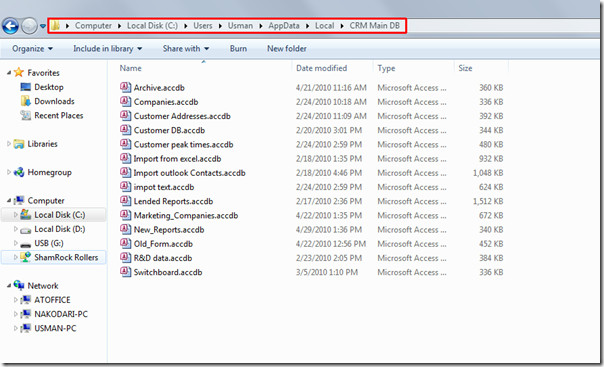Click the Customer DB.accdb file icon

click(125, 130)
